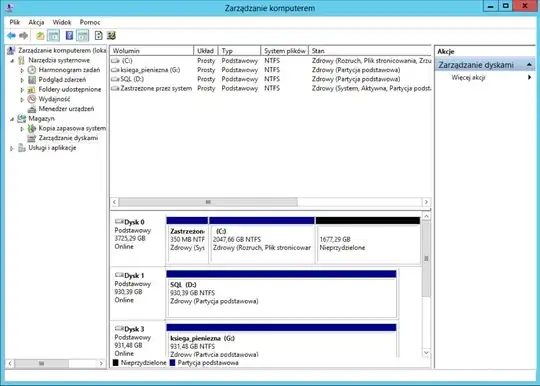This screenshot has height=386, width=540.
Task: Click the volume list scroll right arrow
Action: coord(426,202)
